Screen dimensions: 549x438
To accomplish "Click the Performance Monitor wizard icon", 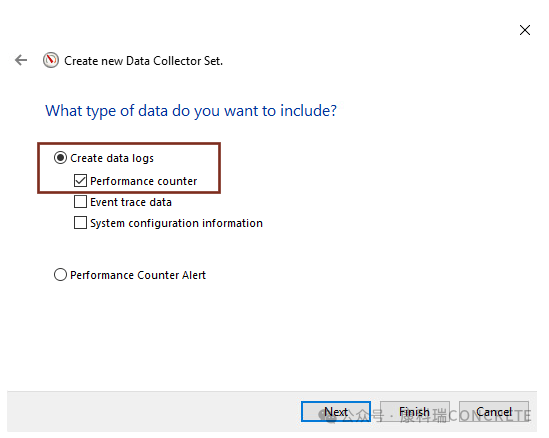I will tap(51, 60).
